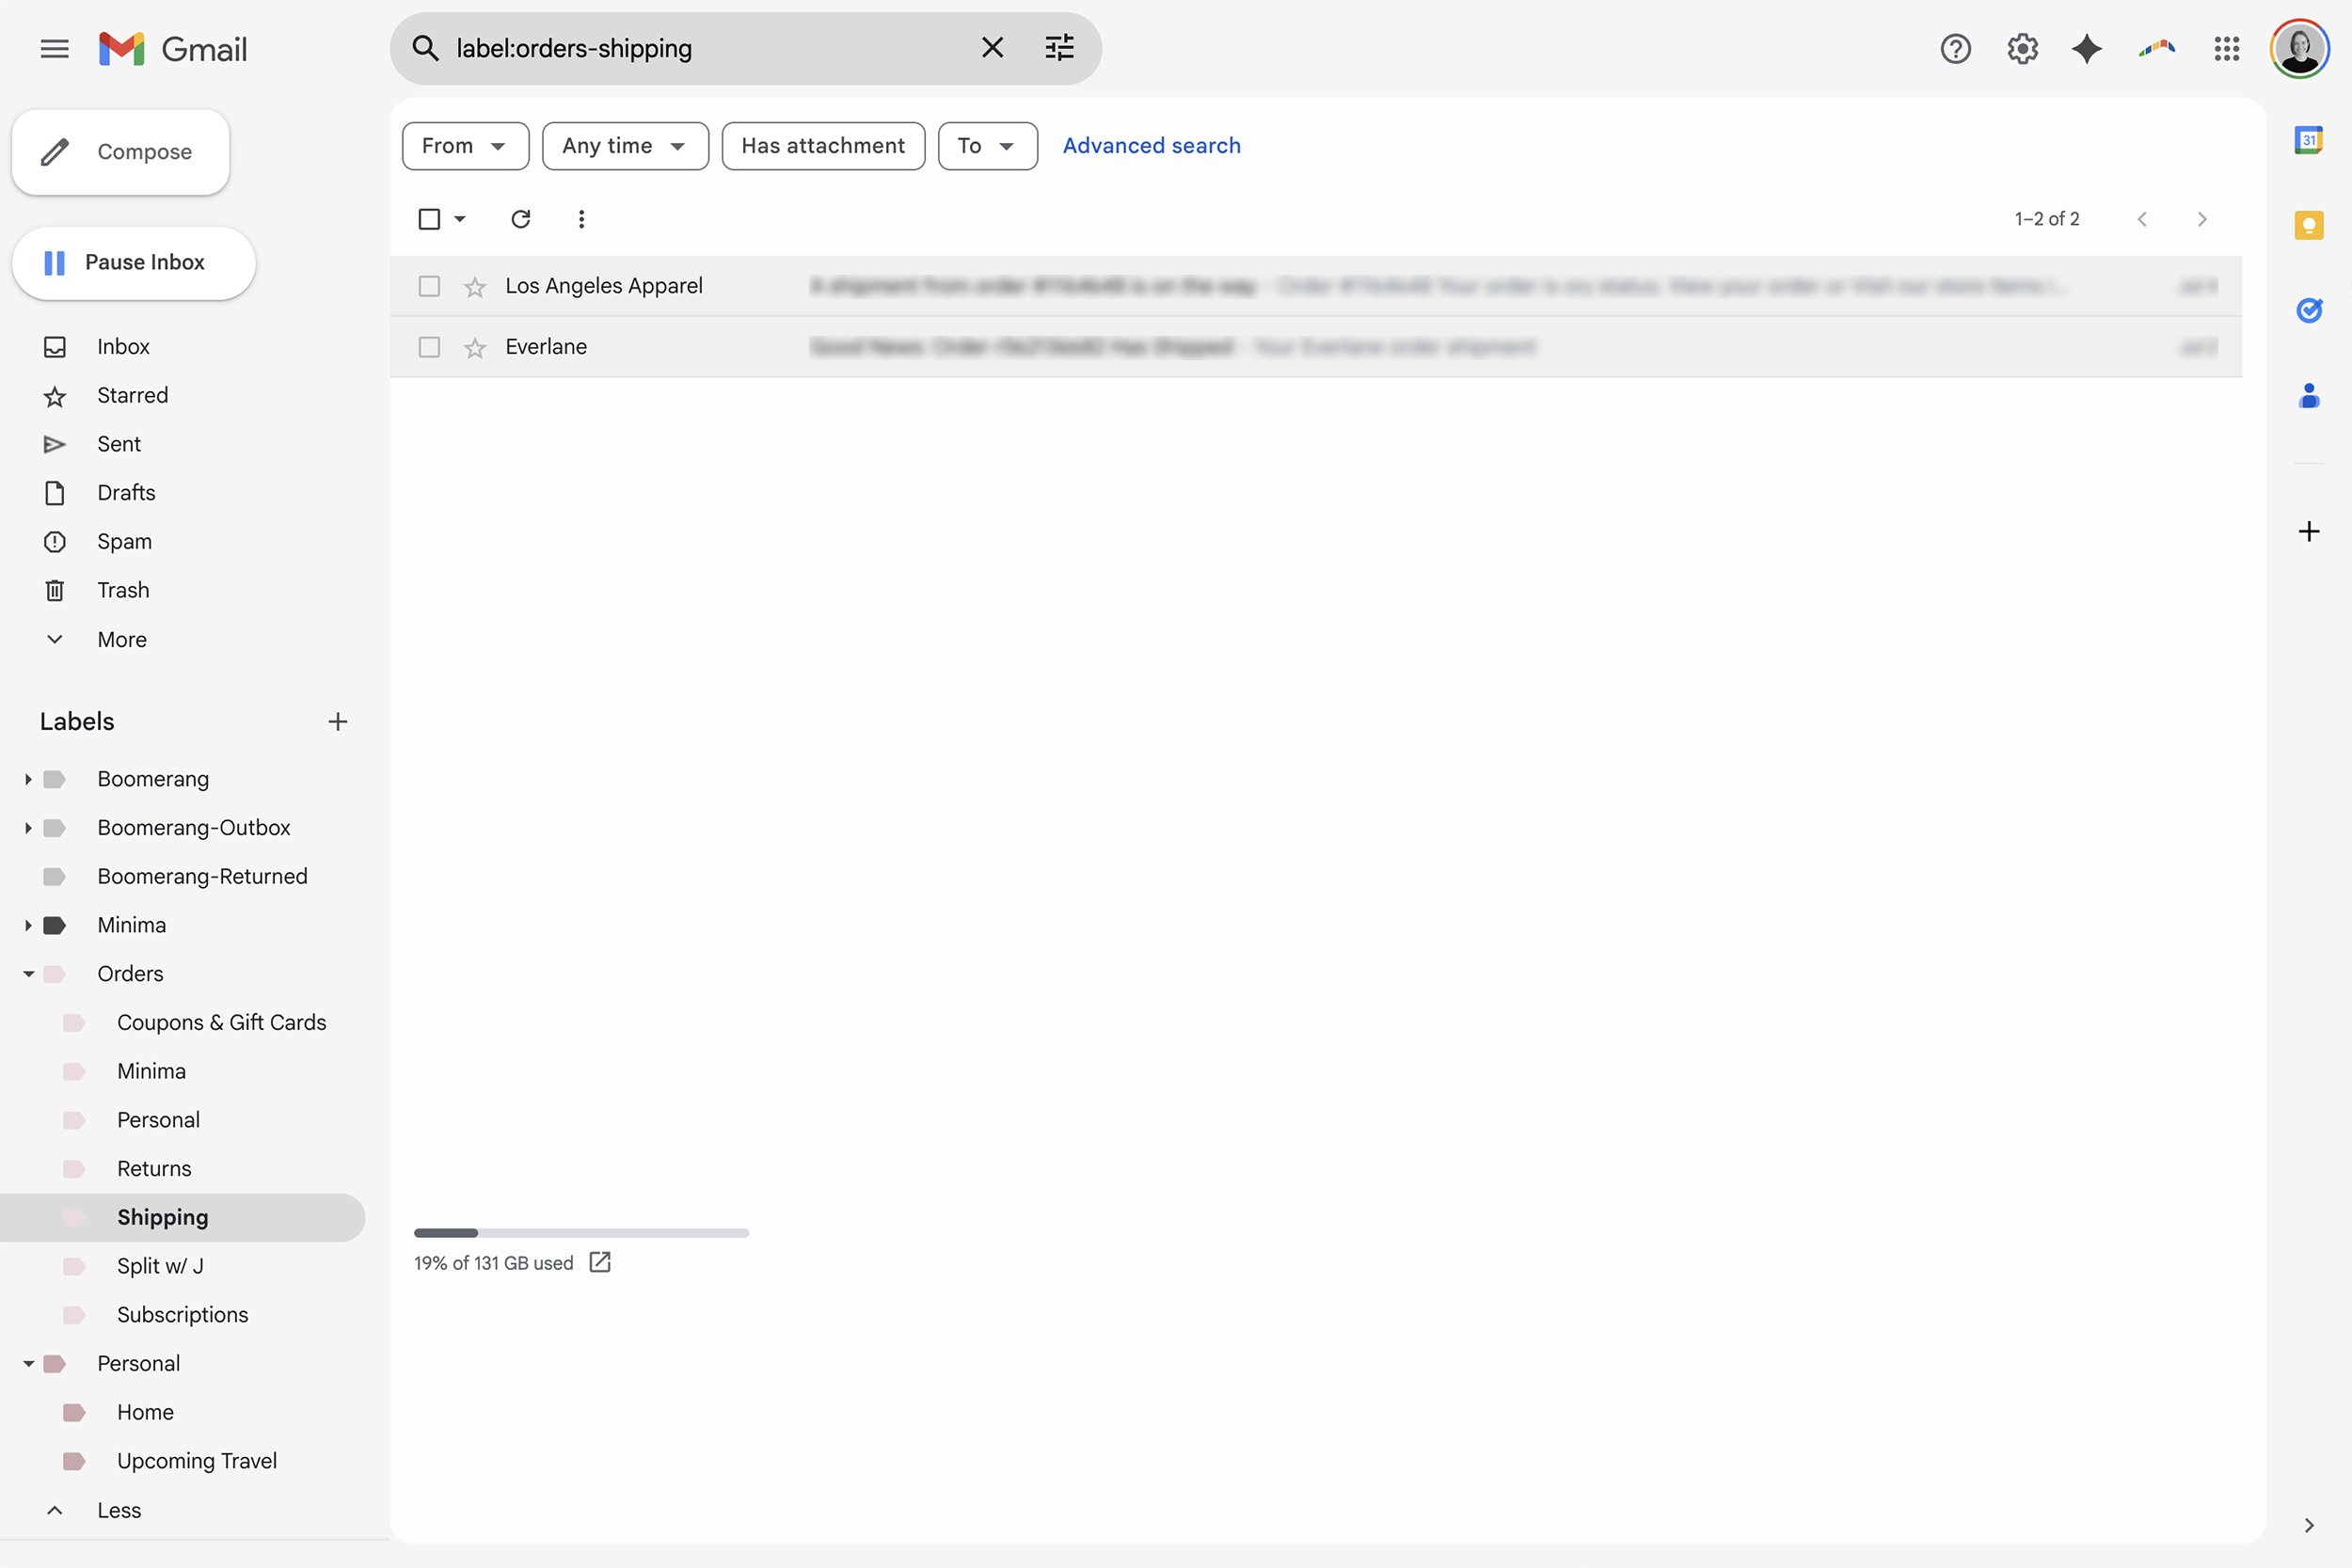
Task: Open the Settings gear
Action: click(x=2022, y=49)
